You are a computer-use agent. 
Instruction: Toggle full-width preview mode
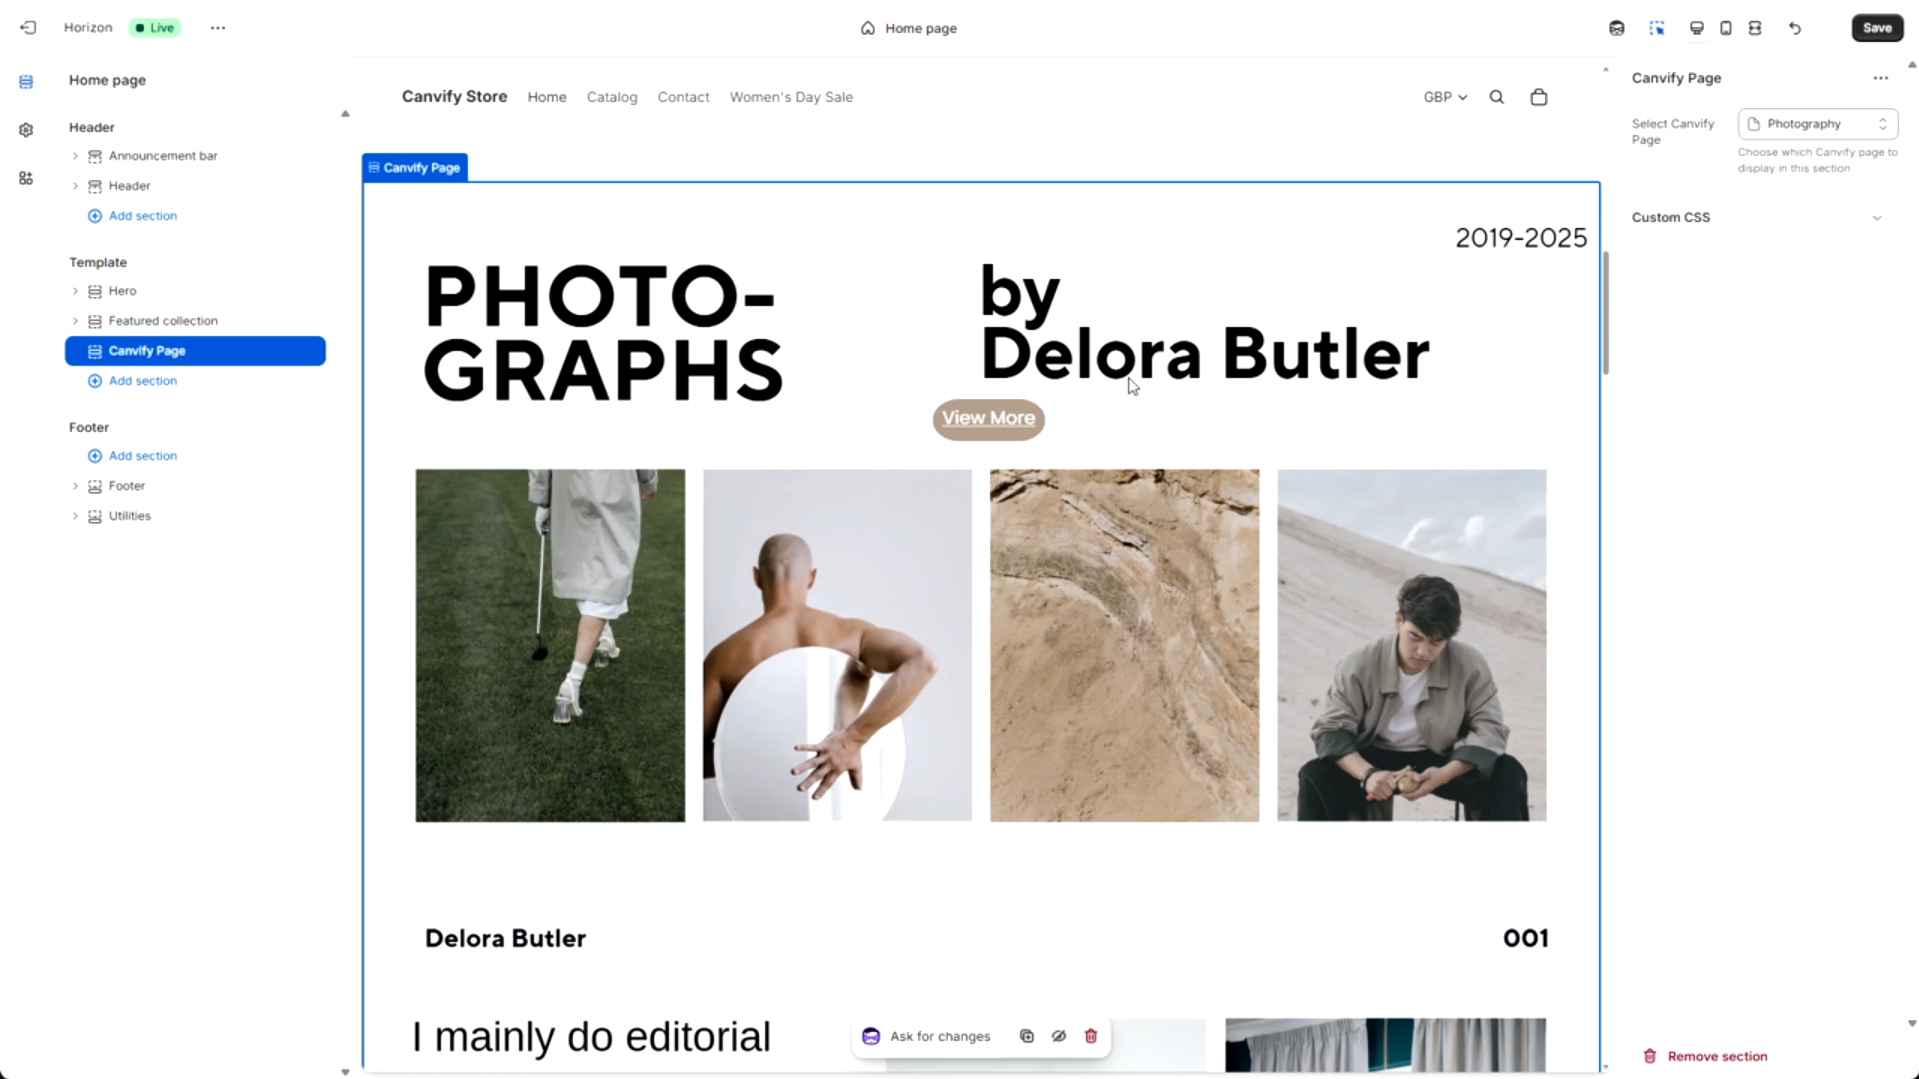pyautogui.click(x=1754, y=28)
